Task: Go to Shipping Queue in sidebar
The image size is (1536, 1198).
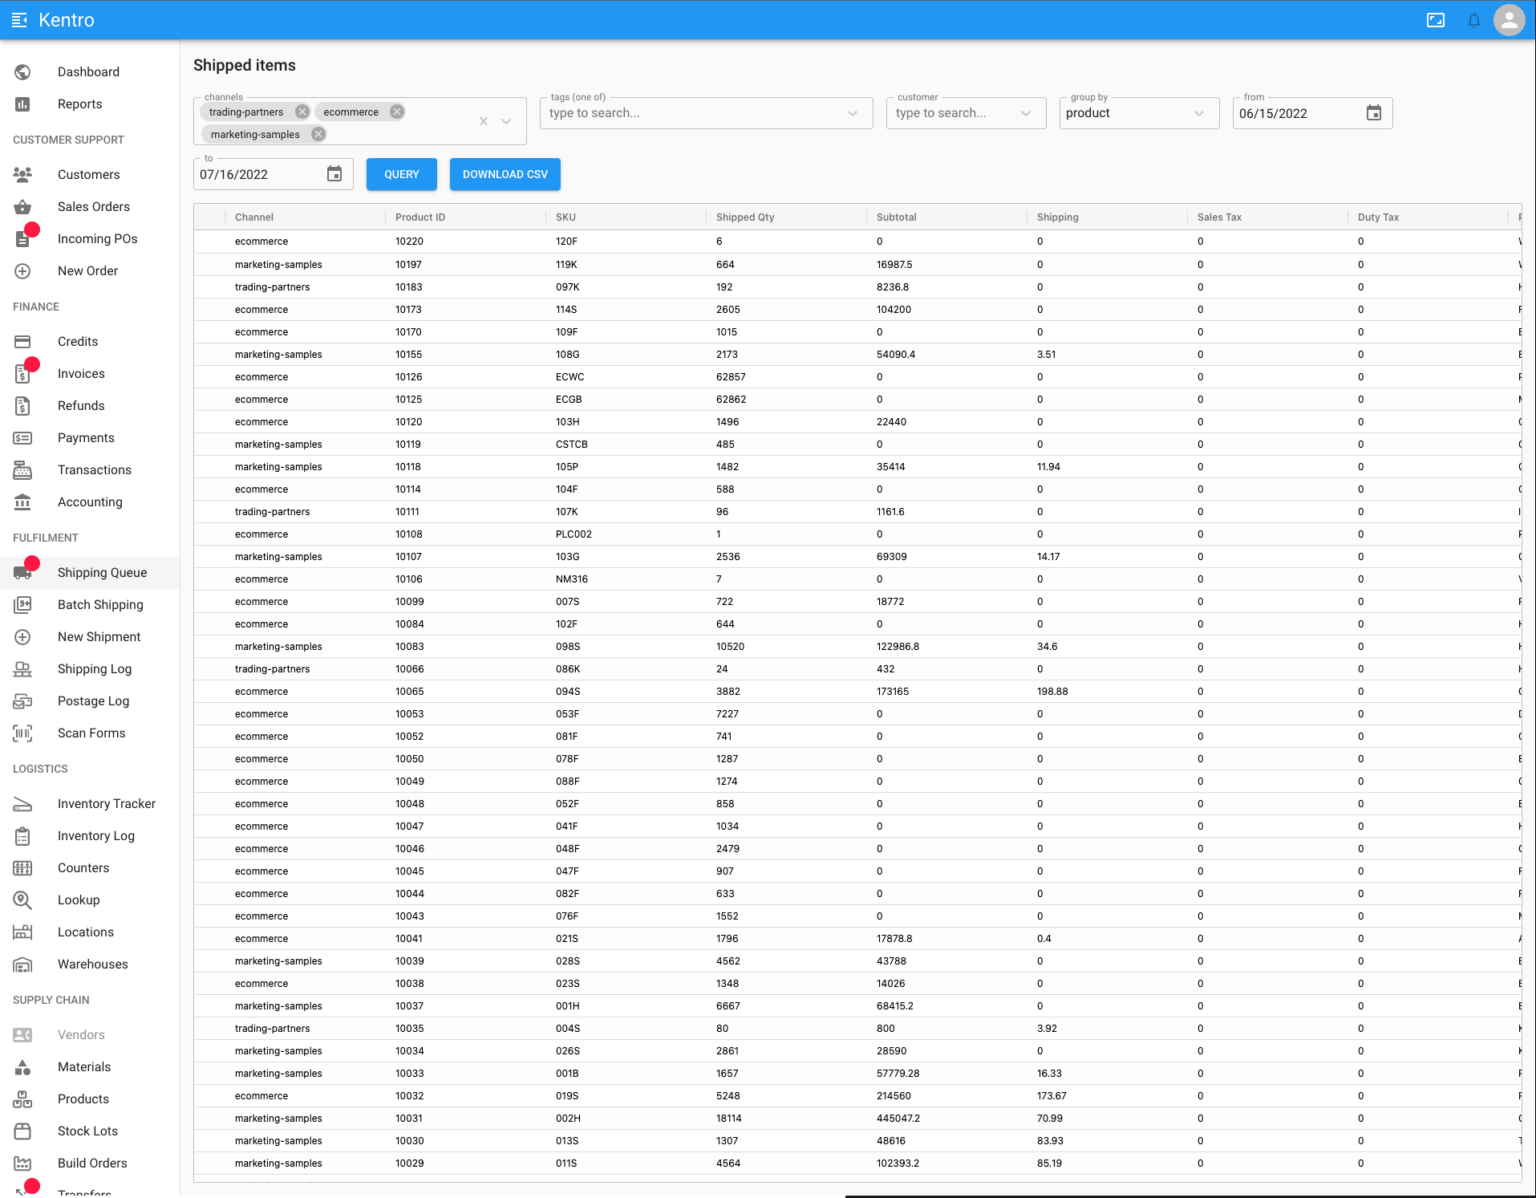Action: pos(101,572)
